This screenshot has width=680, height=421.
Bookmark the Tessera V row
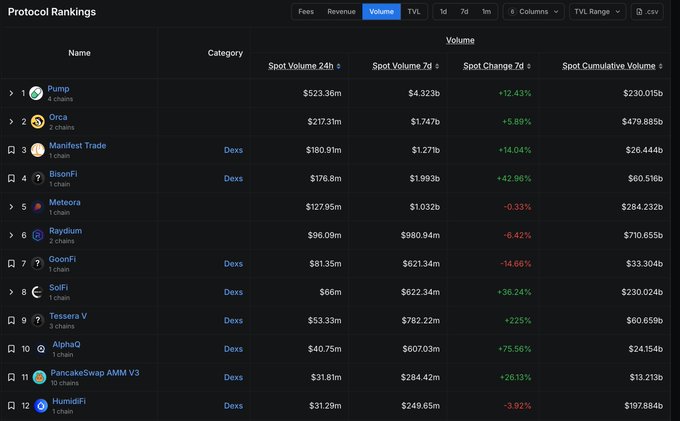pos(11,320)
